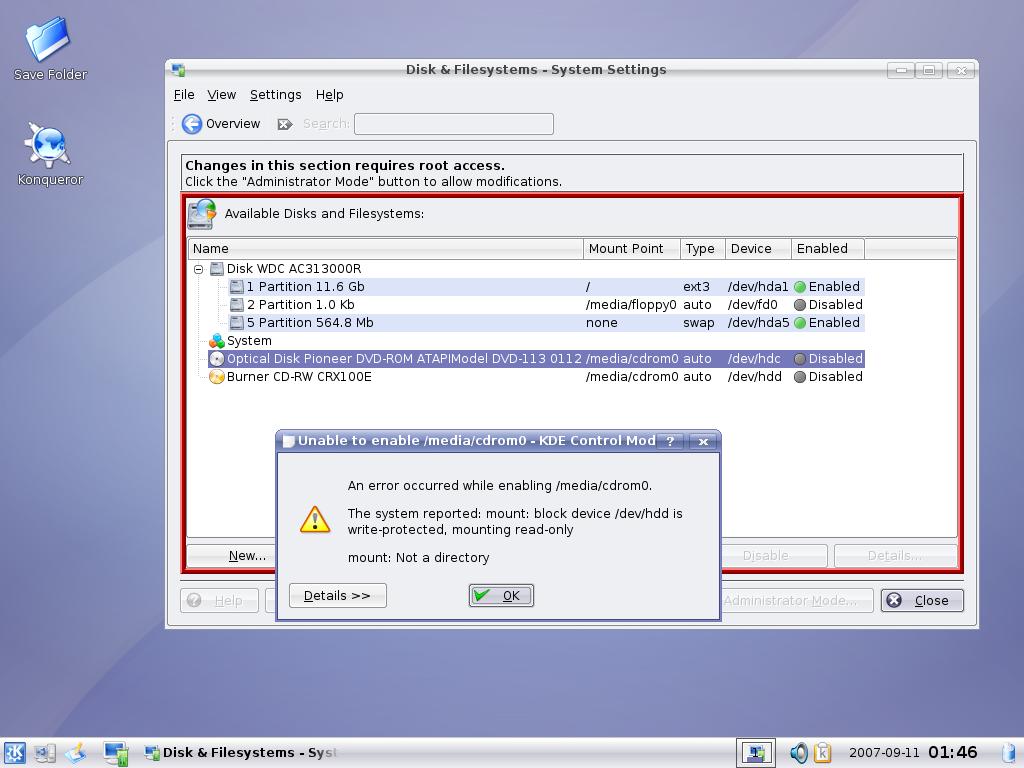Viewport: 1024px width, 768px height.
Task: Click the Overview back arrow icon
Action: [192, 124]
